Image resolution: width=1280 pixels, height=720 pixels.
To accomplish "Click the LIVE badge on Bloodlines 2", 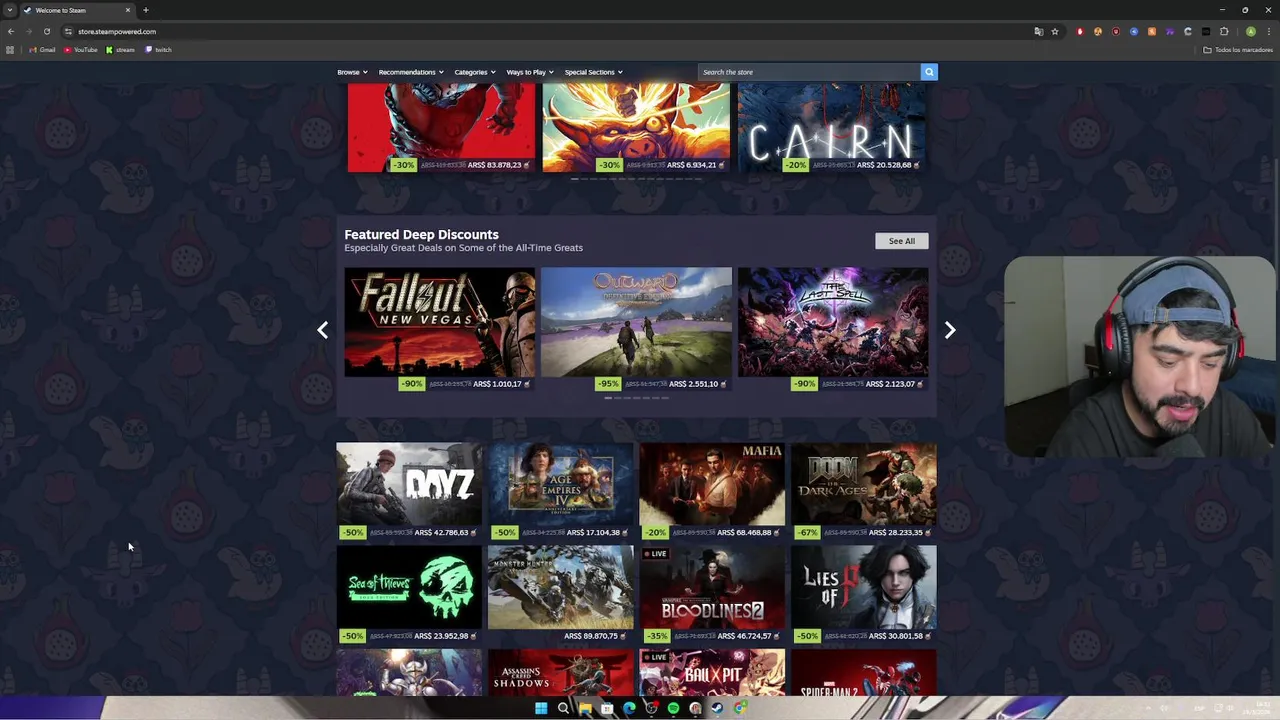I will coord(655,554).
